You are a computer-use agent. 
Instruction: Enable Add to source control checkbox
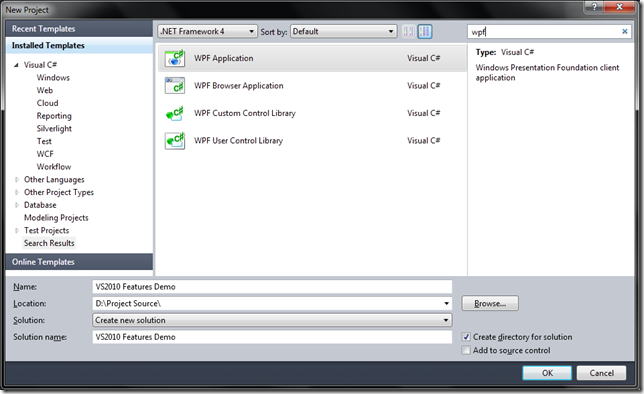(466, 350)
